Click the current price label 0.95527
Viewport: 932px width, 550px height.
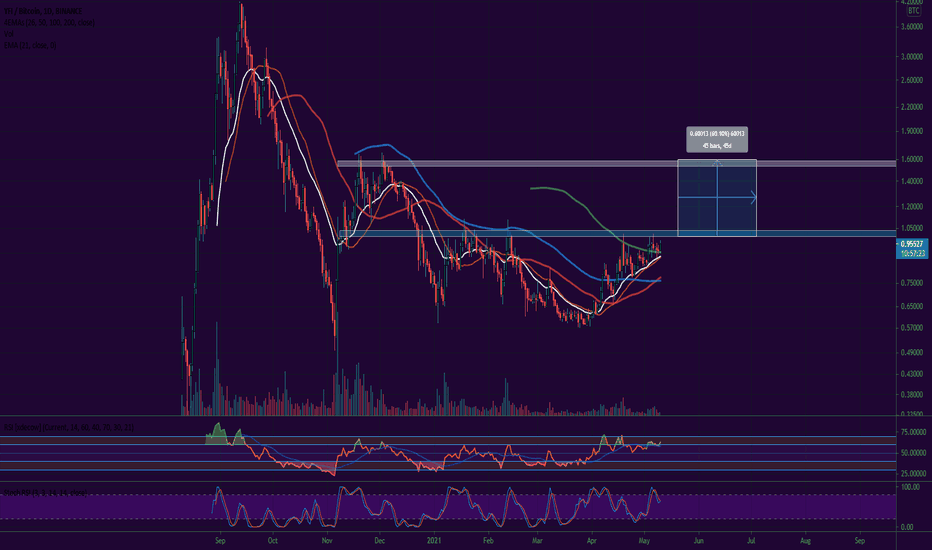(912, 244)
